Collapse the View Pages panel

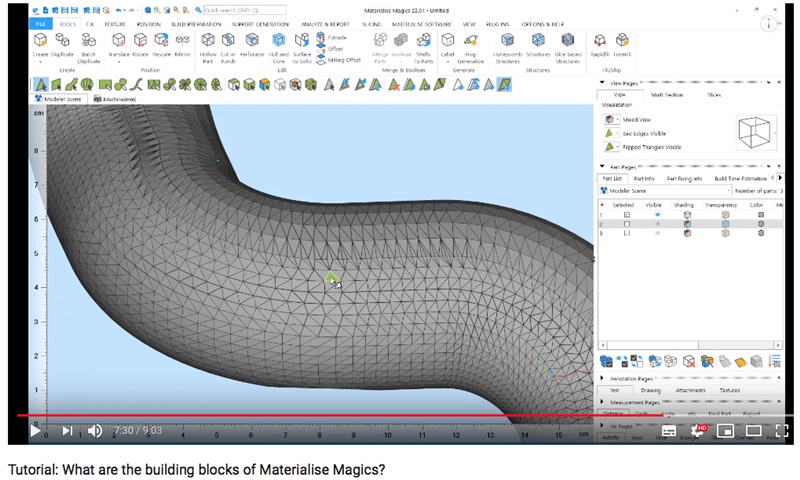[x=602, y=85]
